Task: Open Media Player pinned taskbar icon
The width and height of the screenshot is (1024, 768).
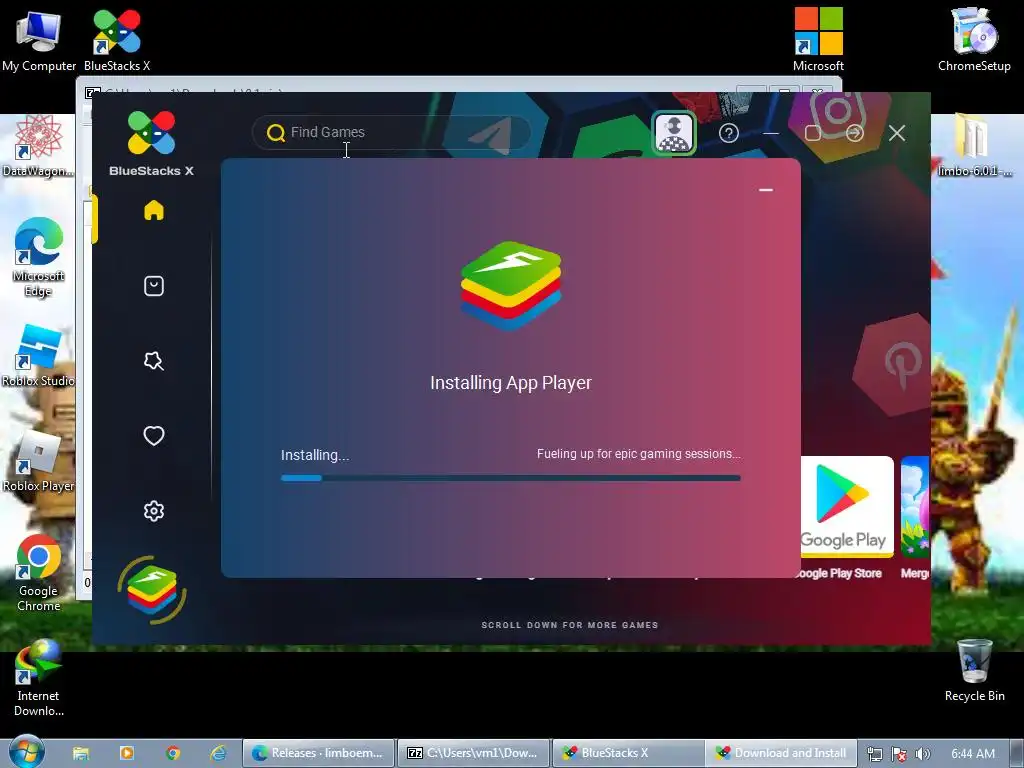Action: [127, 753]
